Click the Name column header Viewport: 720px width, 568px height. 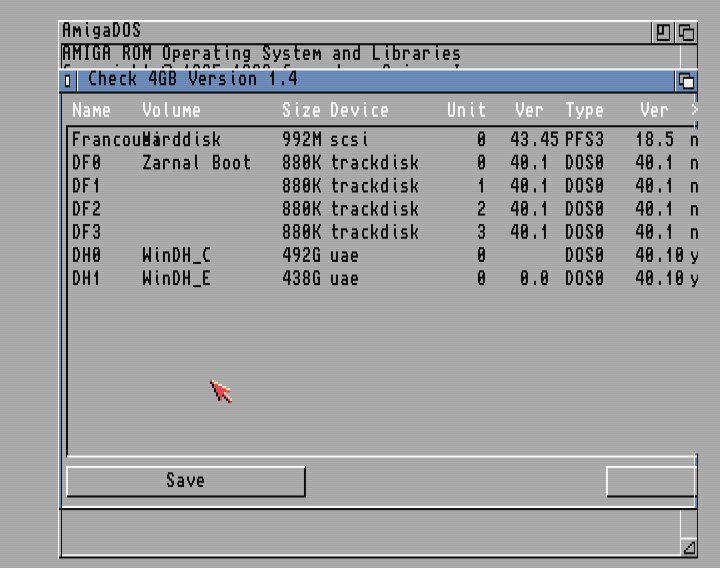91,110
